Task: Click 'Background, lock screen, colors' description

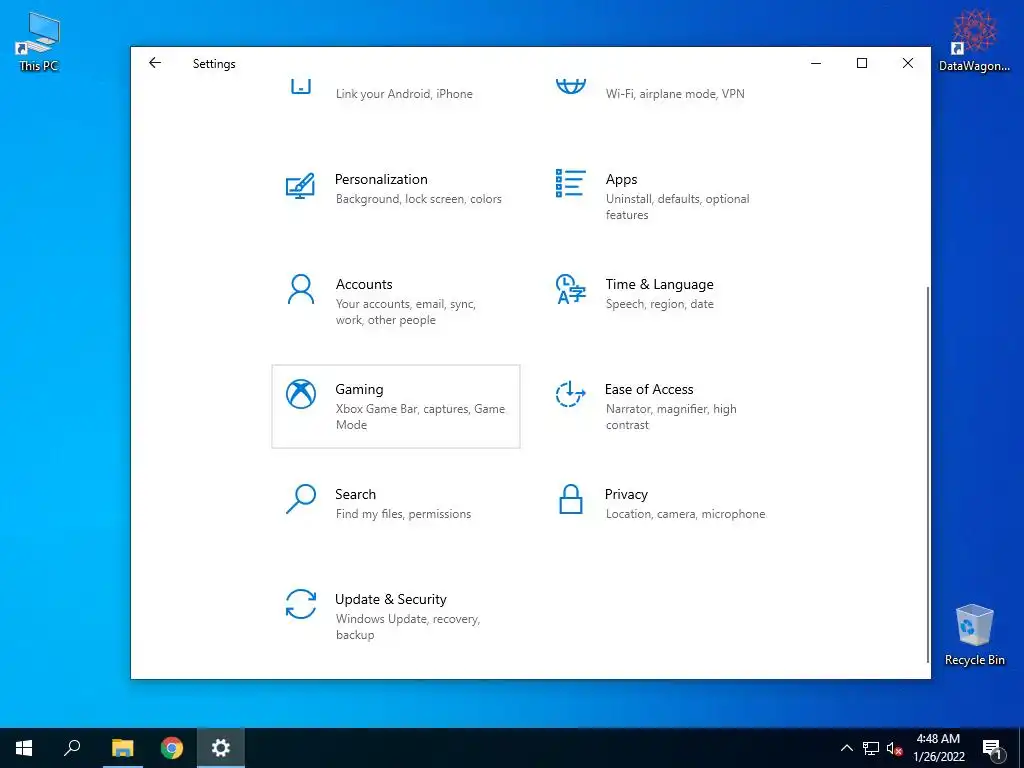Action: point(419,199)
